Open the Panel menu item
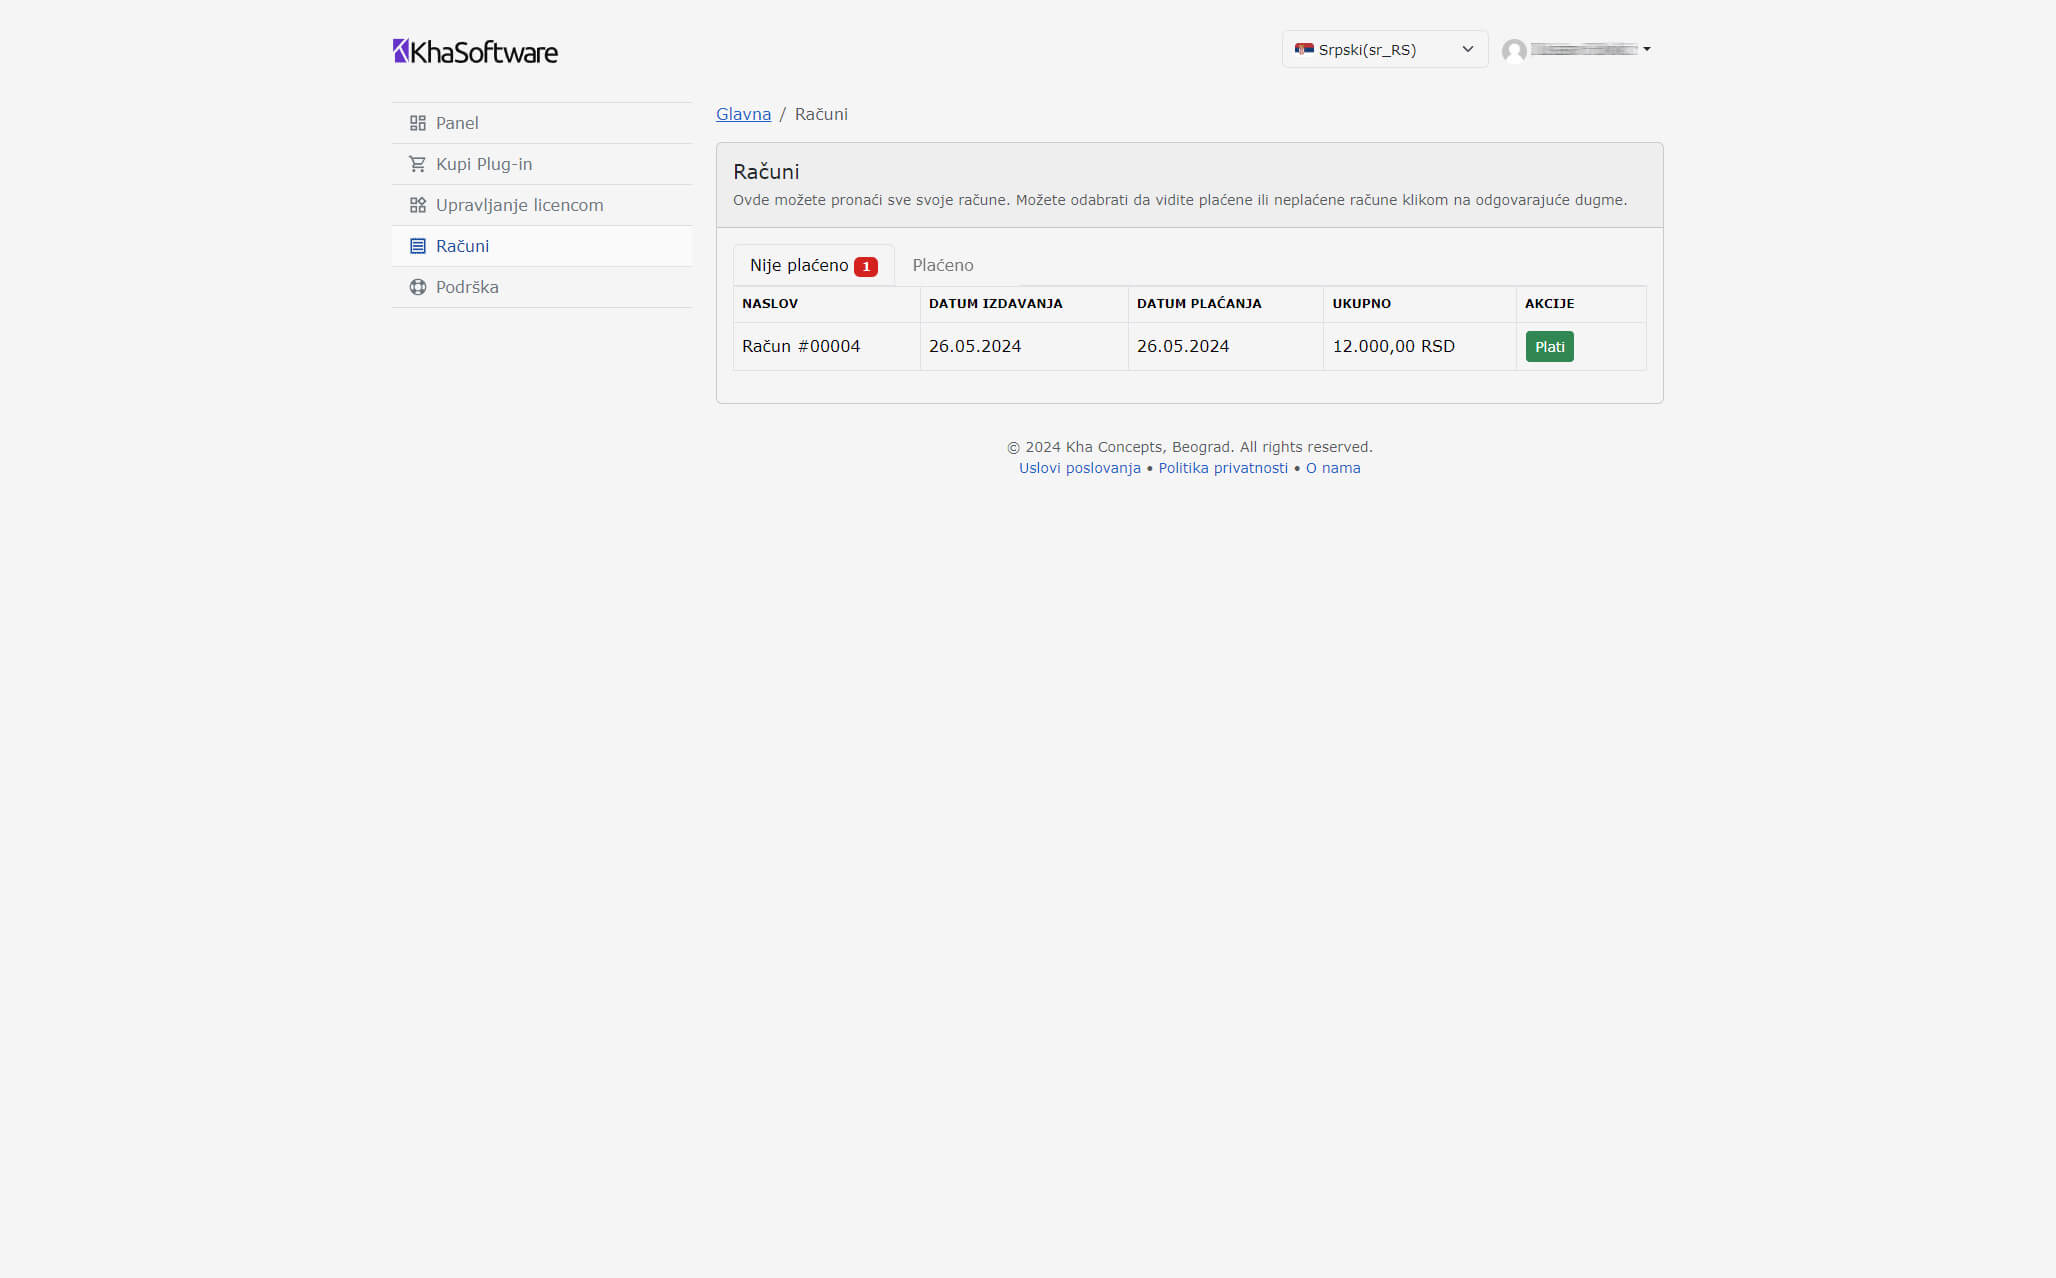This screenshot has width=2056, height=1278. point(542,123)
